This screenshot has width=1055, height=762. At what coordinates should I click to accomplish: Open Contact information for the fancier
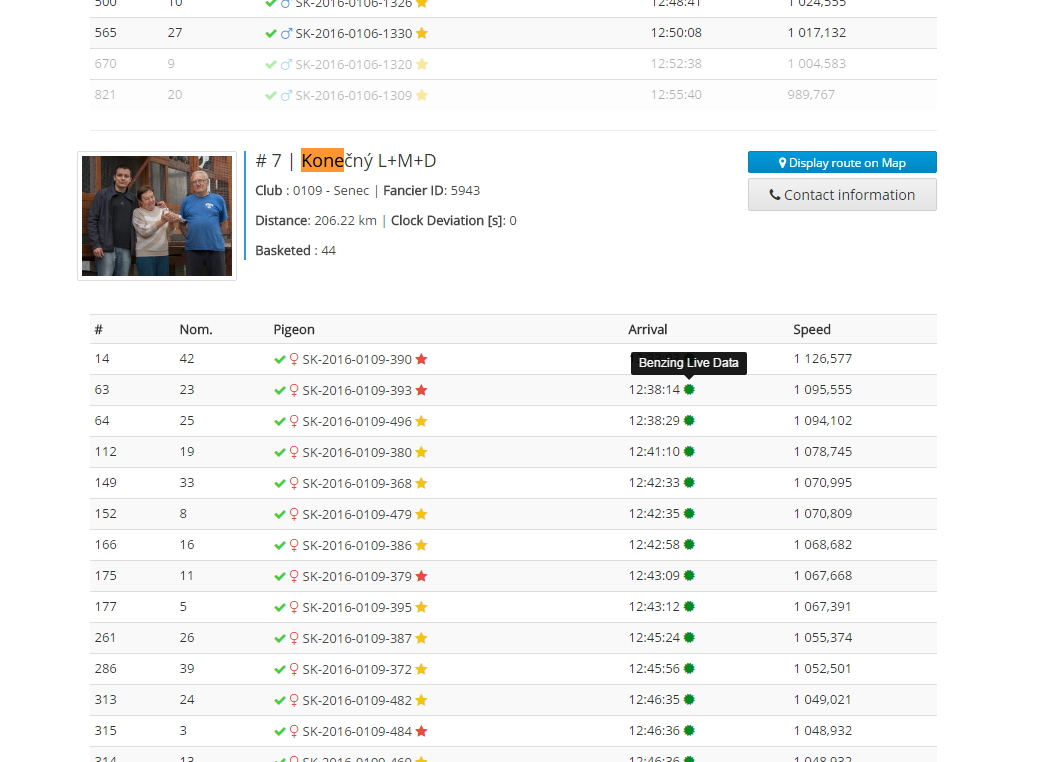point(842,195)
